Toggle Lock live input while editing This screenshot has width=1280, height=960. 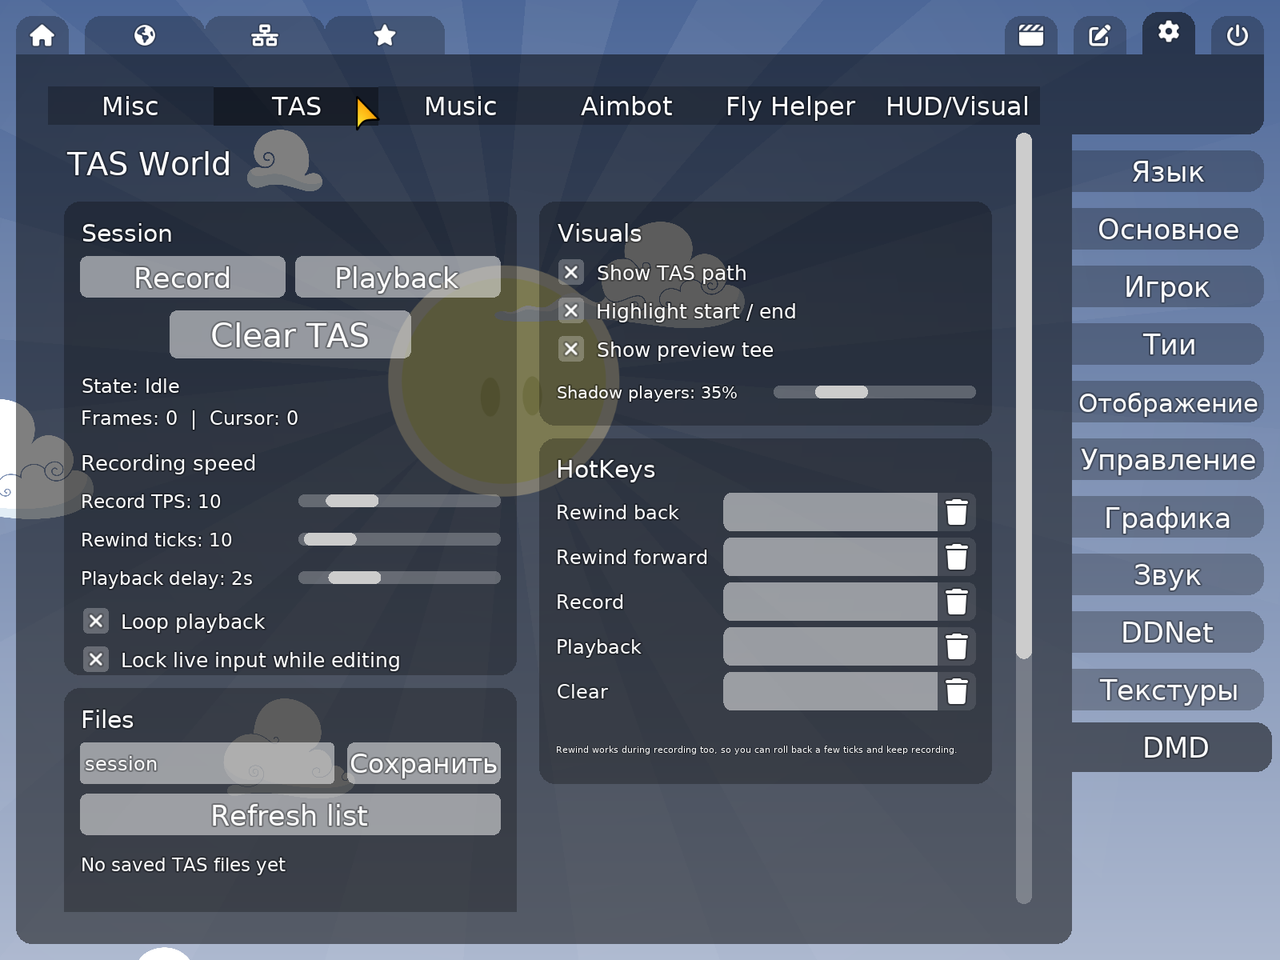(x=95, y=659)
